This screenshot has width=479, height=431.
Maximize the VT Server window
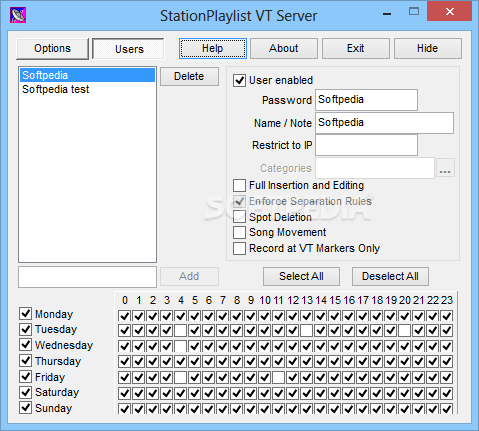tap(414, 12)
